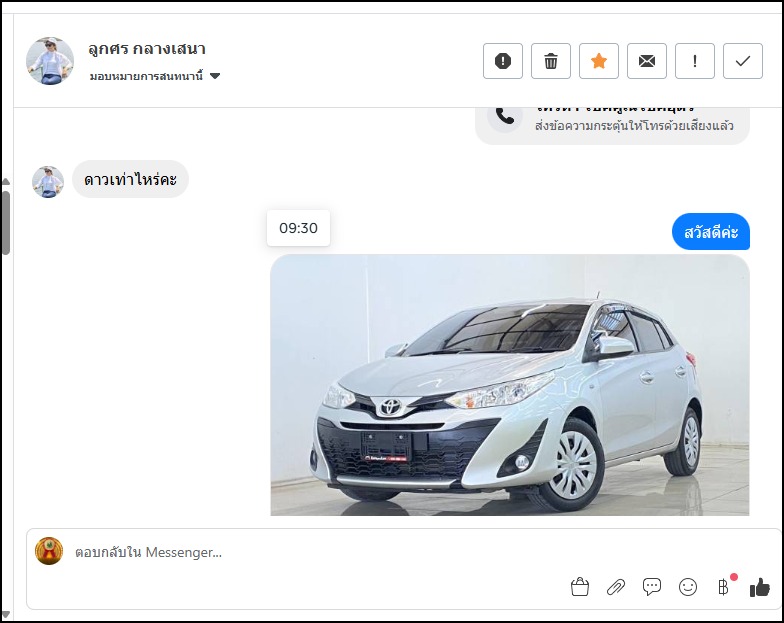Select the customer message ดาวเท่าไหร่คะ

130,180
